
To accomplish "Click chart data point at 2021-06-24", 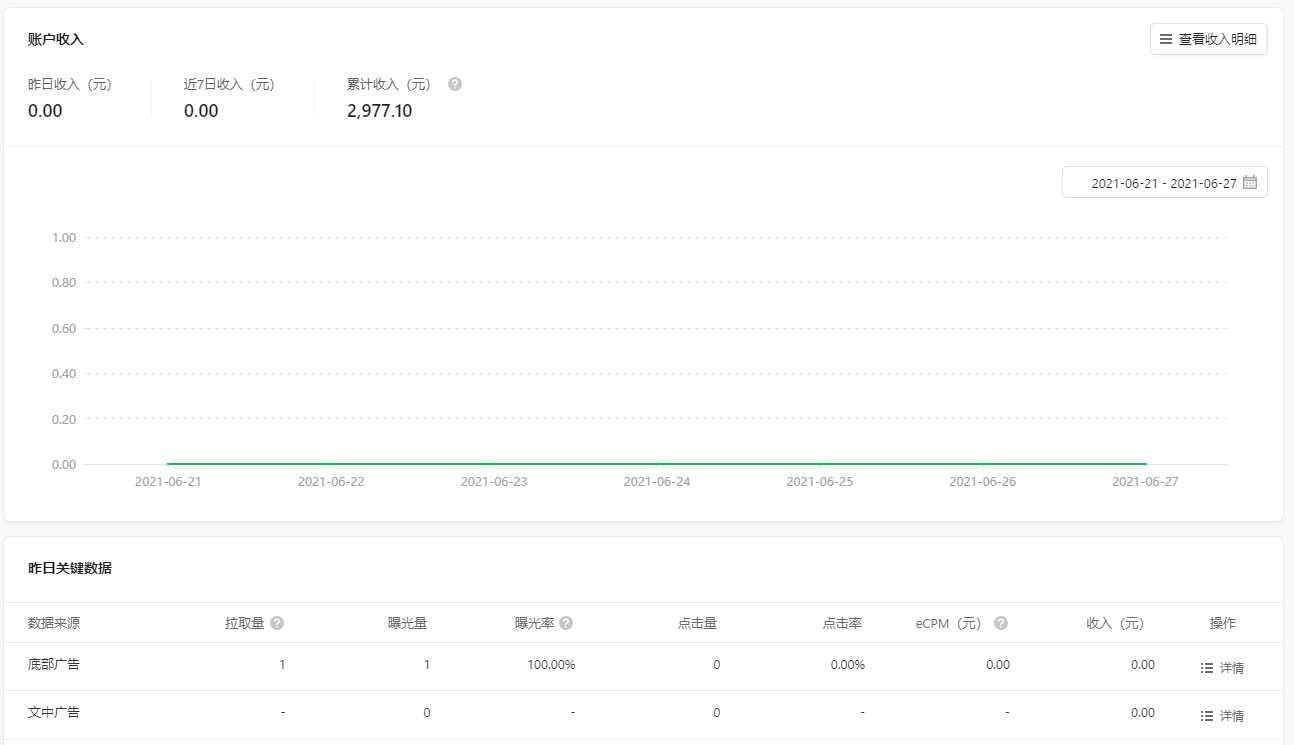I will (657, 464).
